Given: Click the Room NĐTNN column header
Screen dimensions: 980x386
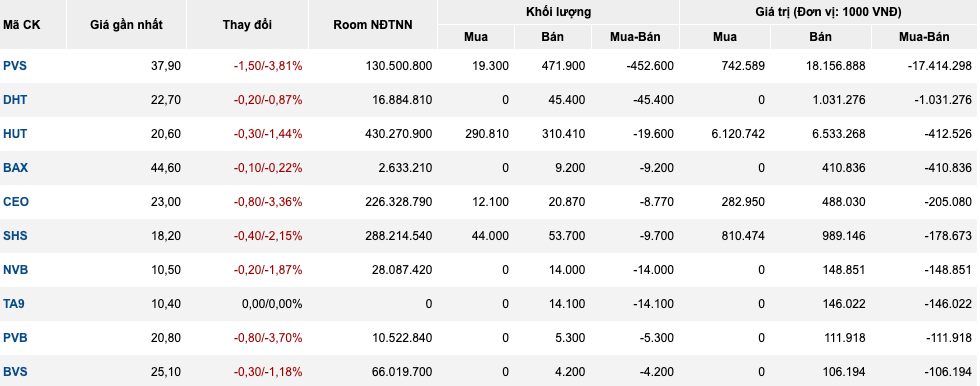Looking at the screenshot, I should point(372,25).
